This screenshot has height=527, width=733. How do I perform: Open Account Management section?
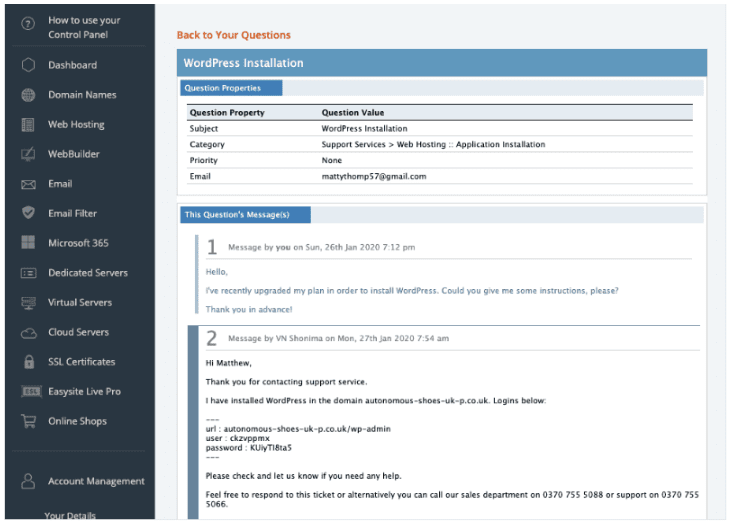[x=96, y=481]
